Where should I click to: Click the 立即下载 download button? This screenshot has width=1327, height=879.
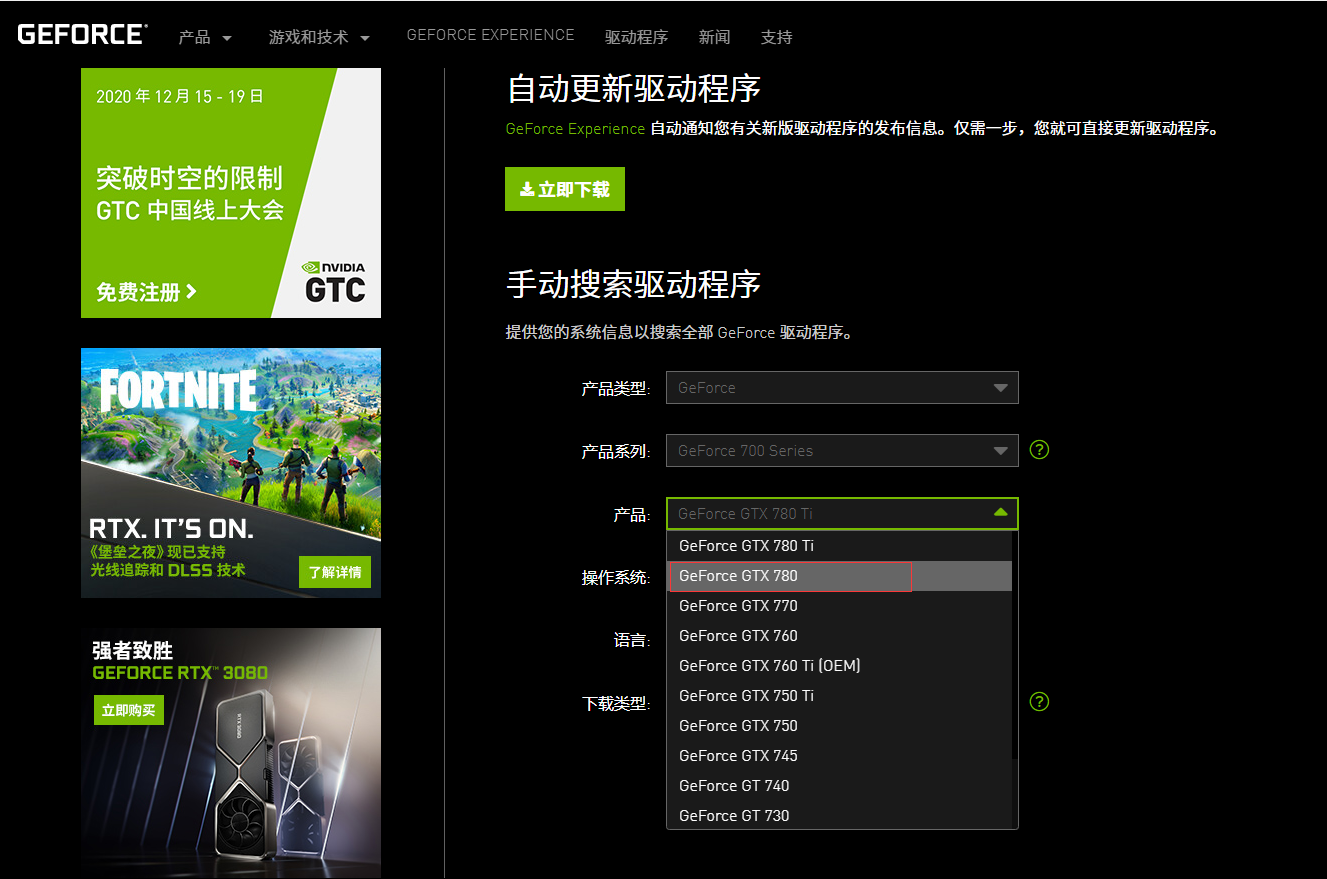tap(564, 189)
